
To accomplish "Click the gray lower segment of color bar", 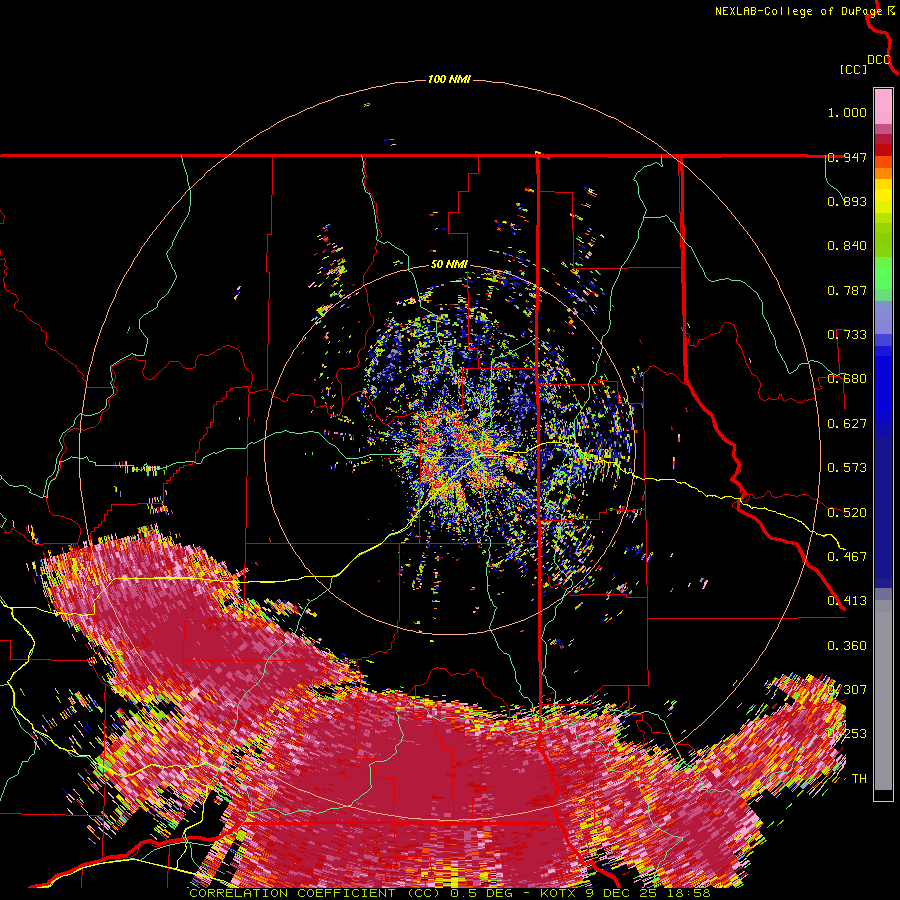I will [x=883, y=695].
